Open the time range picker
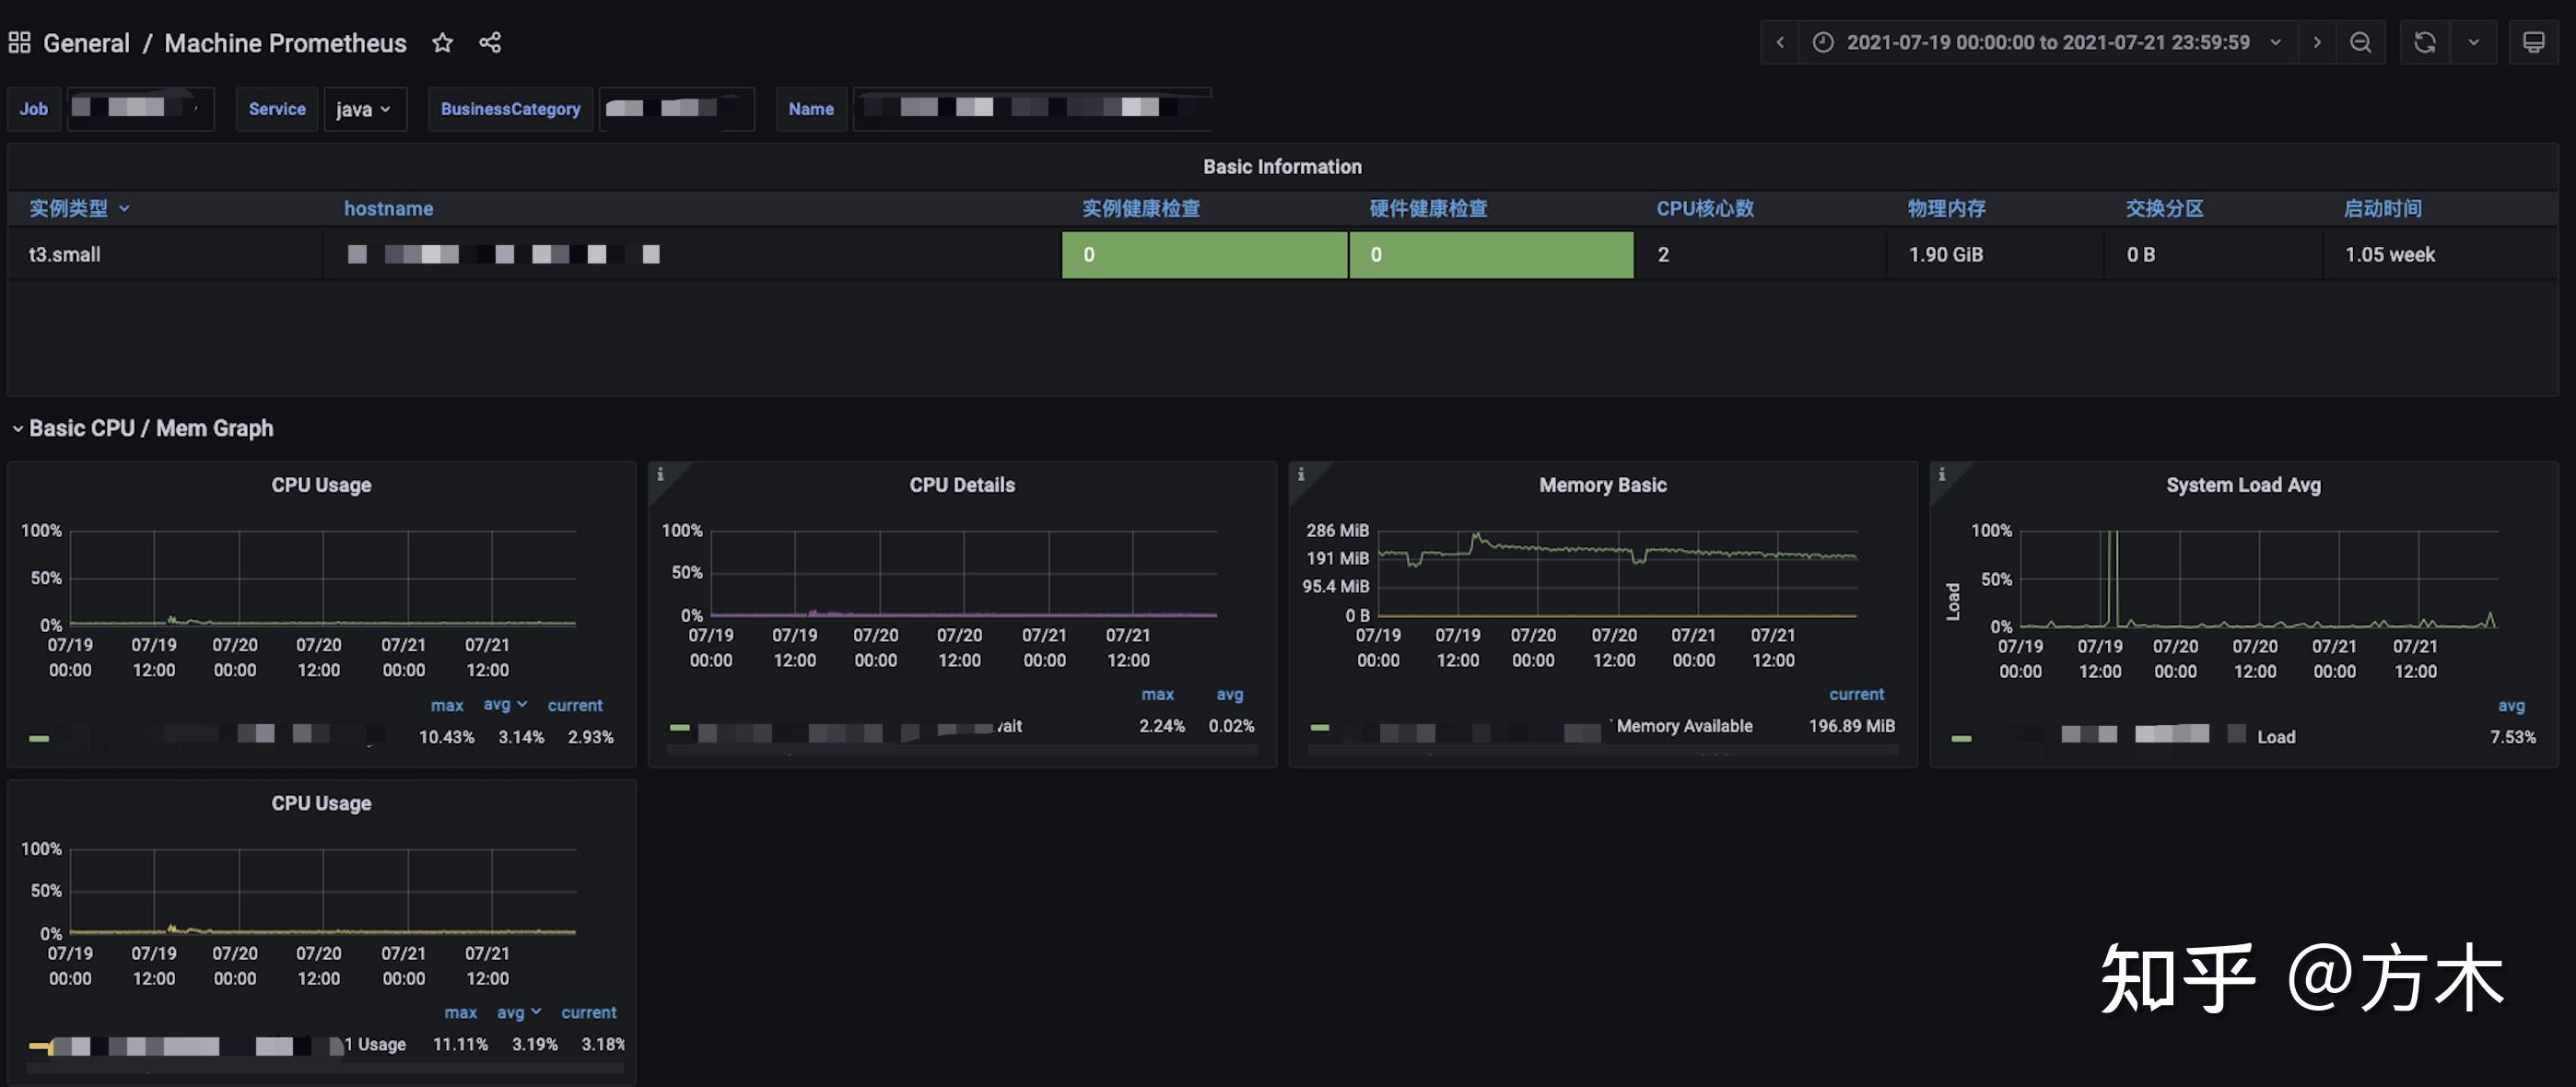 (x=2048, y=42)
